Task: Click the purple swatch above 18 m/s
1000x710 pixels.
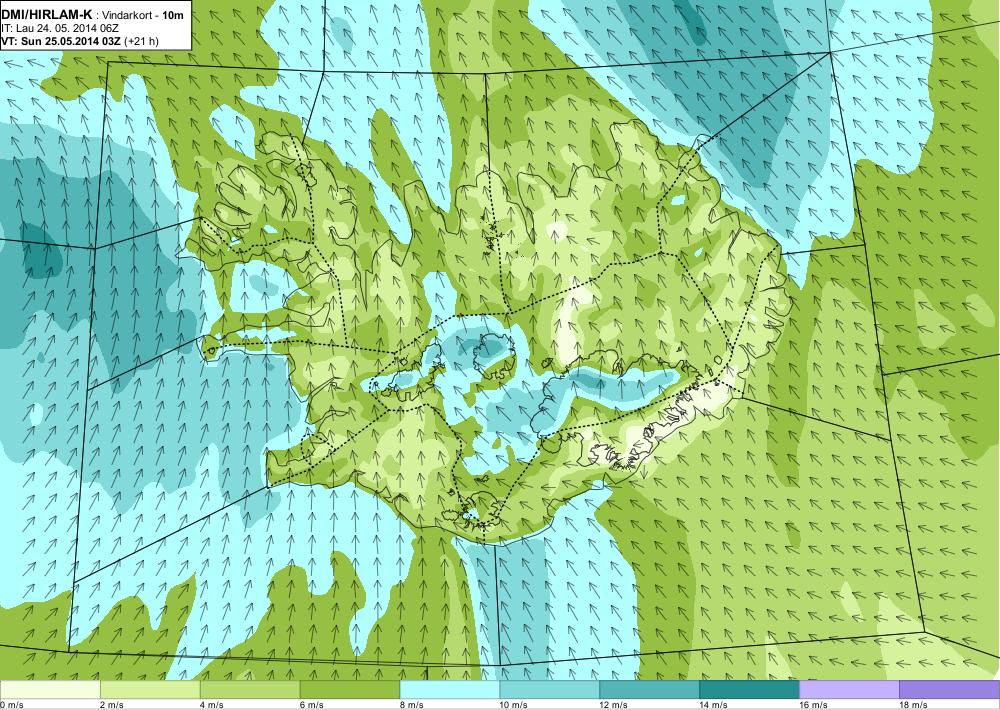Action: pyautogui.click(x=950, y=690)
